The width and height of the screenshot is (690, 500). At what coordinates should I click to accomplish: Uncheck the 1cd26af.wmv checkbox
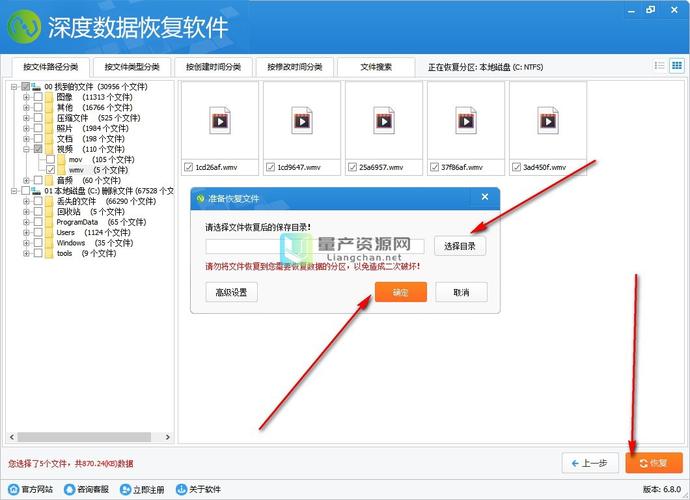[188, 167]
